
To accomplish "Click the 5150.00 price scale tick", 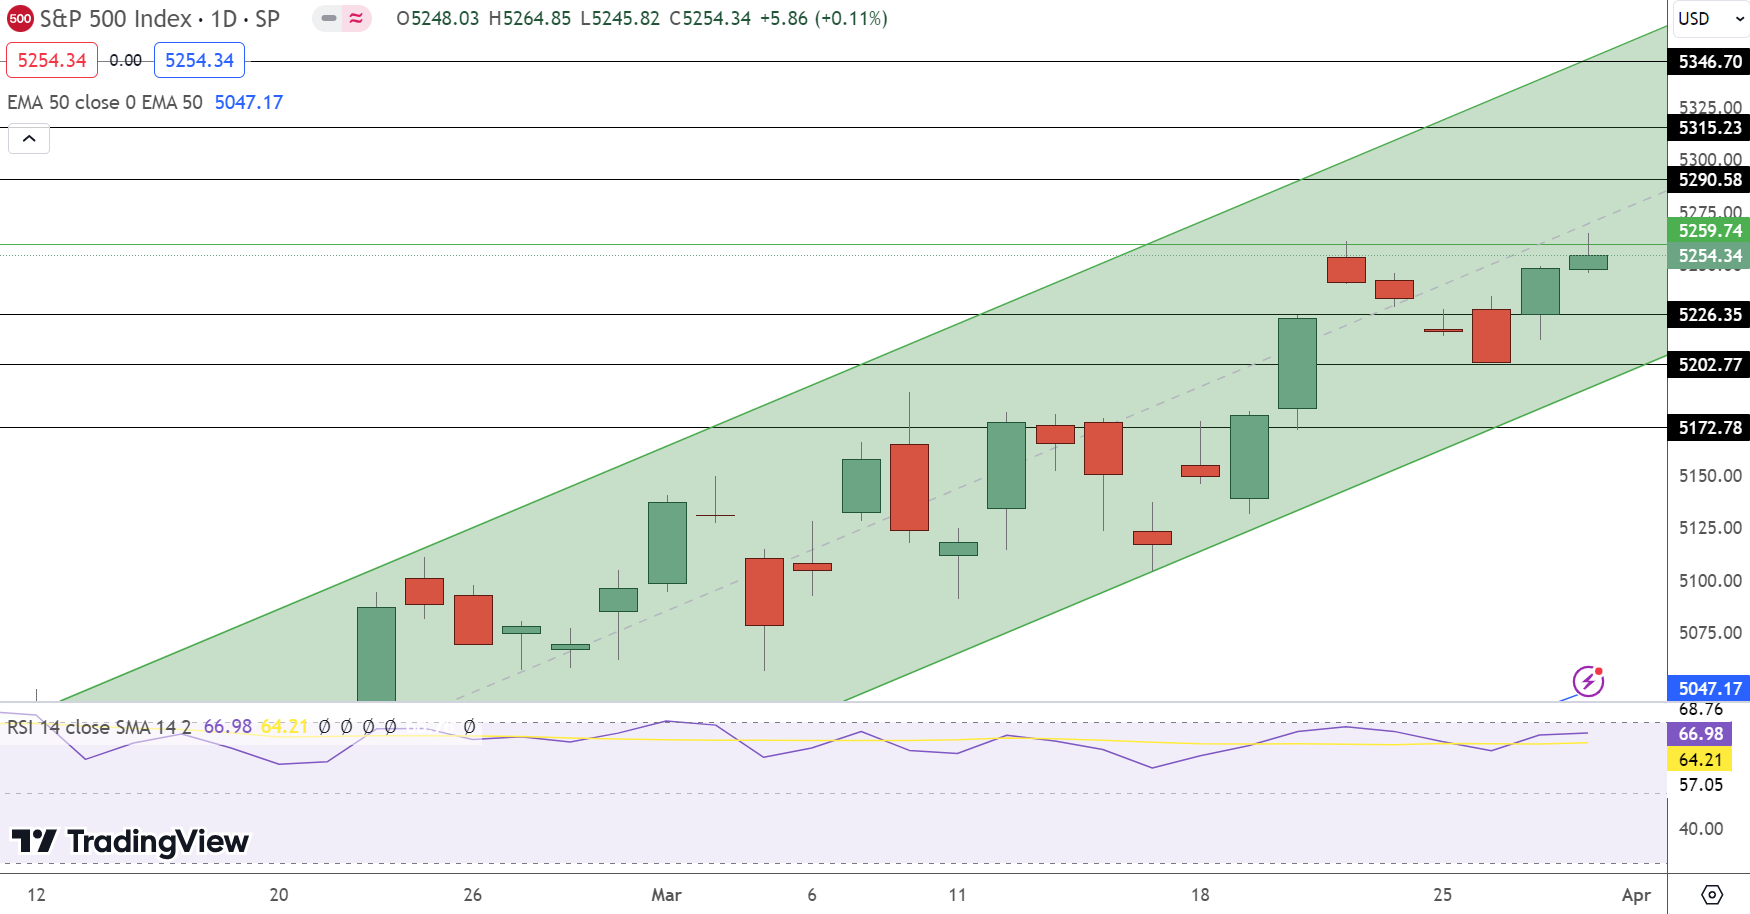I will click(x=1710, y=476).
